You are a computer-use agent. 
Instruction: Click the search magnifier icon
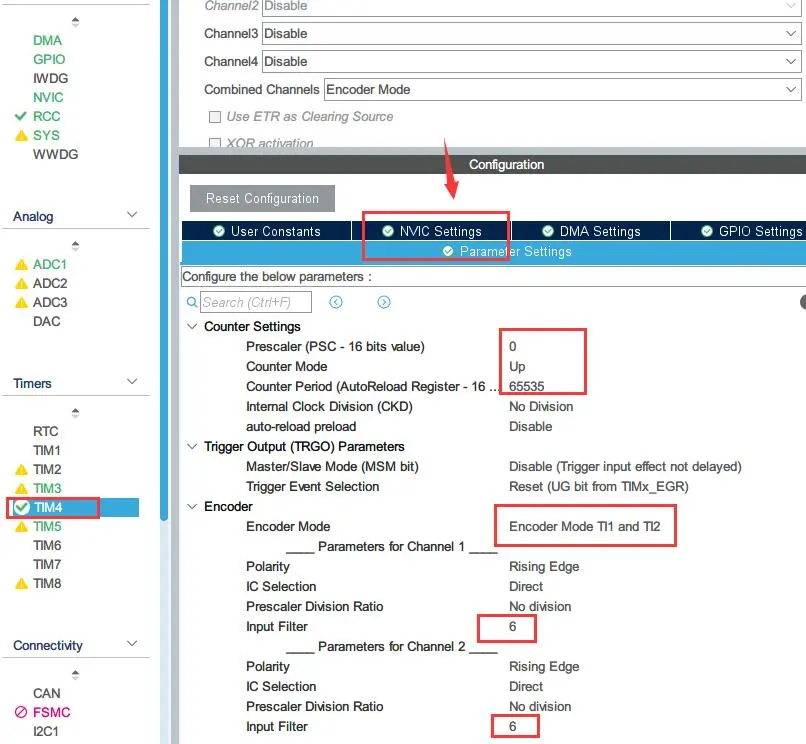tap(192, 302)
